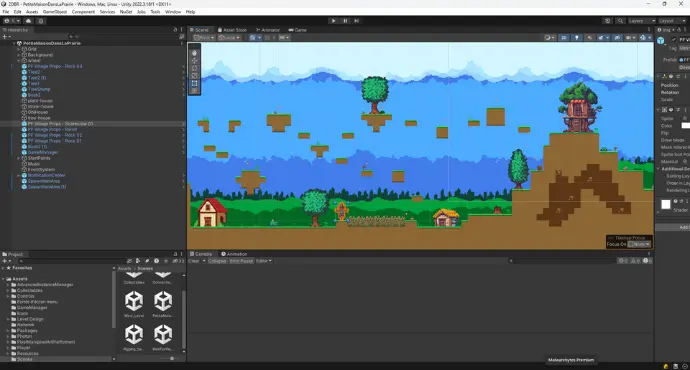The height and width of the screenshot is (370, 690).
Task: Switch to the Game tab
Action: coord(297,30)
